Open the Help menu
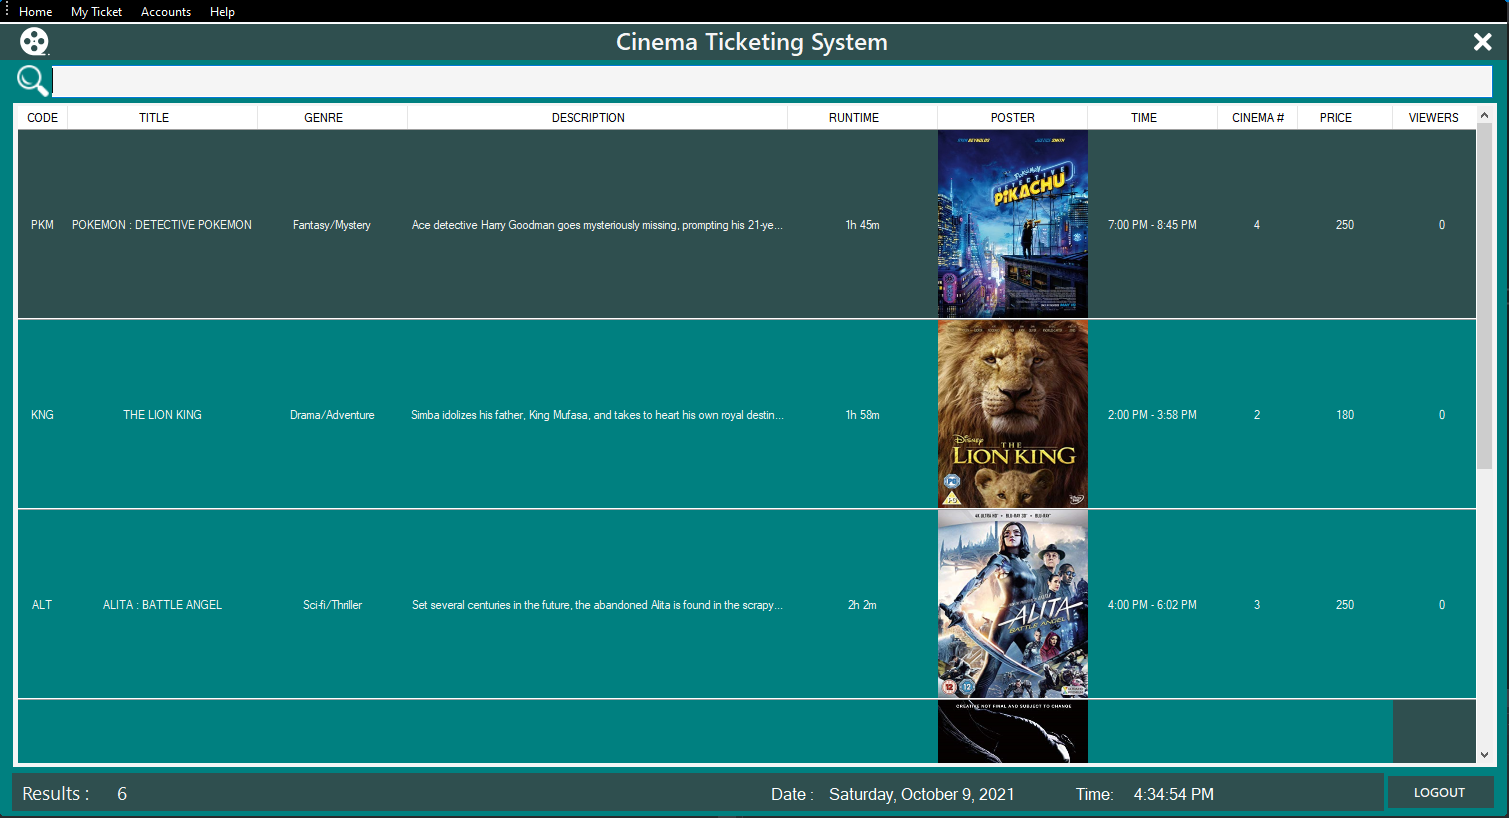 [222, 12]
